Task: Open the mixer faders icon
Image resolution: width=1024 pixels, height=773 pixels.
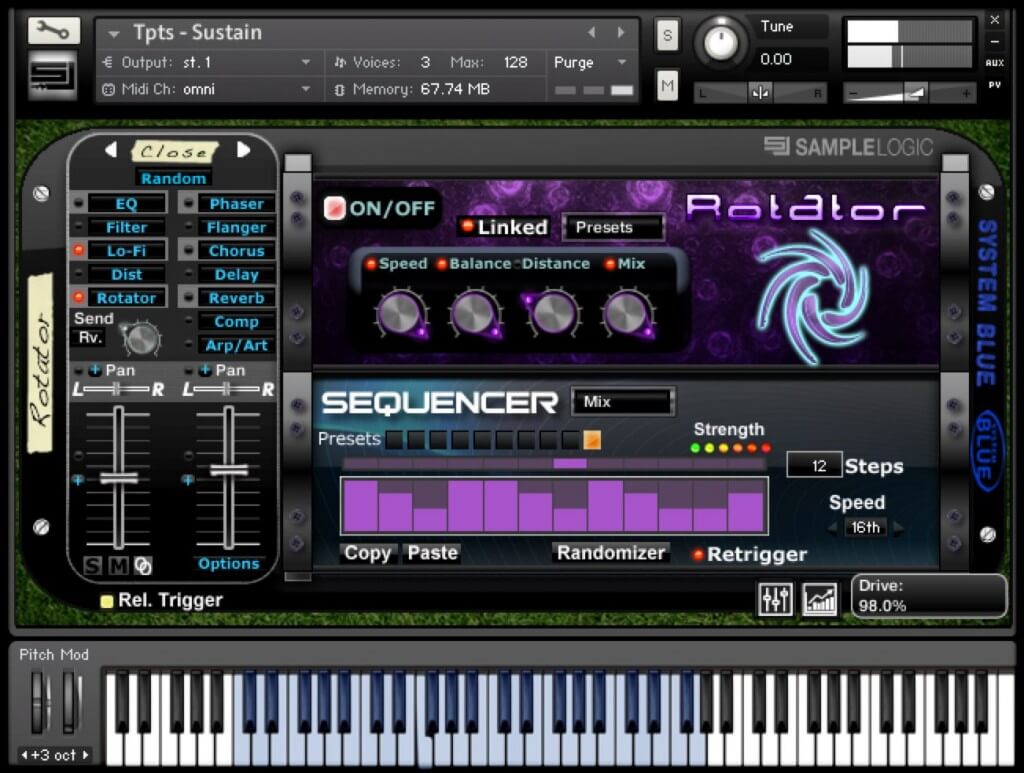Action: coord(775,599)
